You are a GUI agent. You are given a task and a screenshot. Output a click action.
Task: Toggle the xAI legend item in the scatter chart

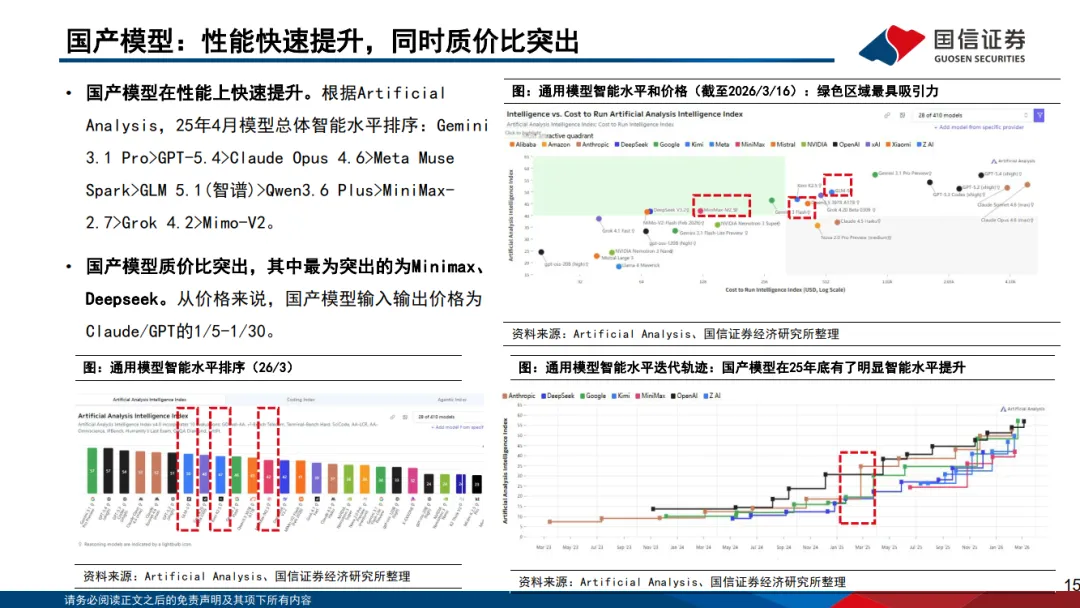(873, 145)
